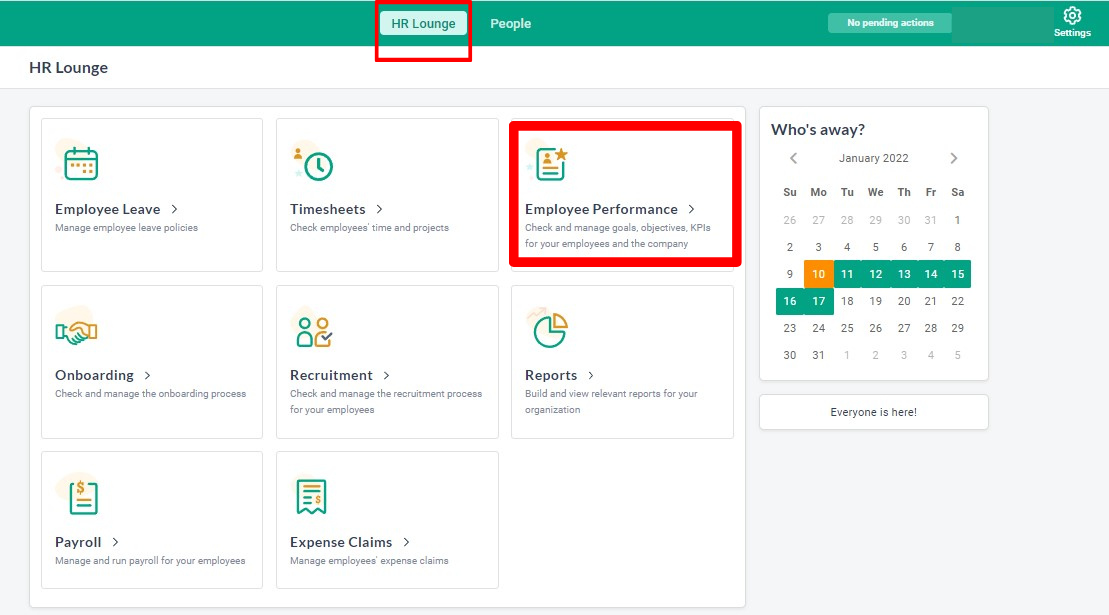Expand Onboarding chevron arrow
1109x615 pixels.
point(147,375)
